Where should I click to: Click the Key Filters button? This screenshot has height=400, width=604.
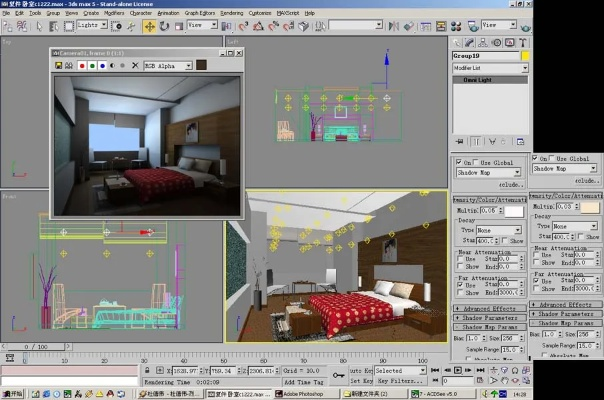[x=399, y=381]
